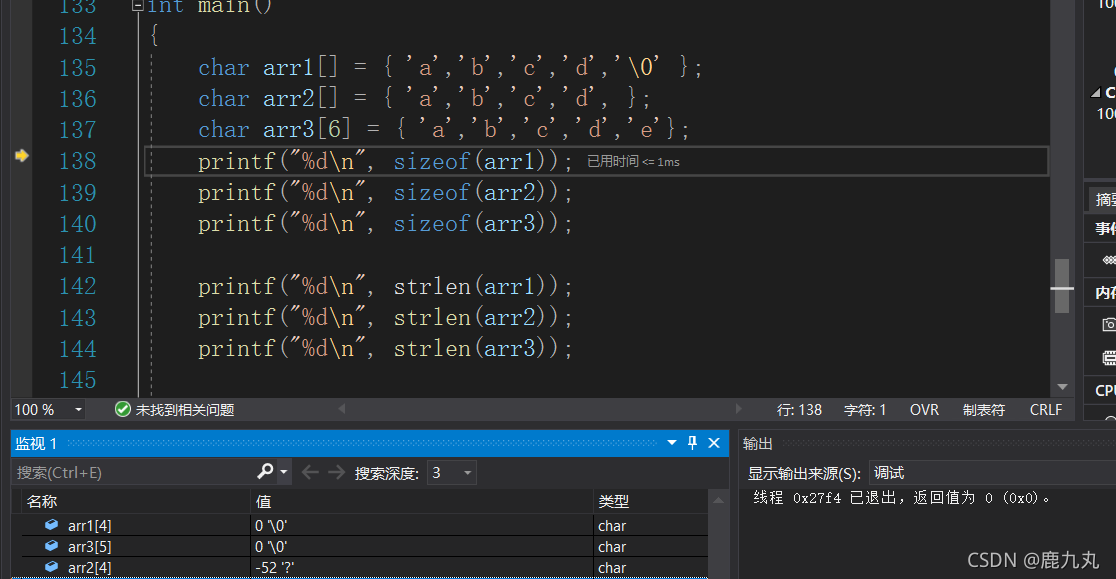Click the Watch search input field

click(x=135, y=472)
